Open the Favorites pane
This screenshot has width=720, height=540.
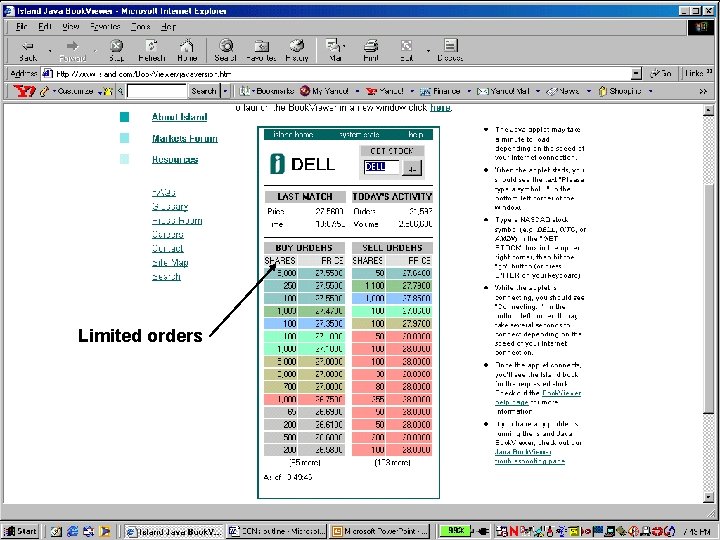tap(261, 50)
